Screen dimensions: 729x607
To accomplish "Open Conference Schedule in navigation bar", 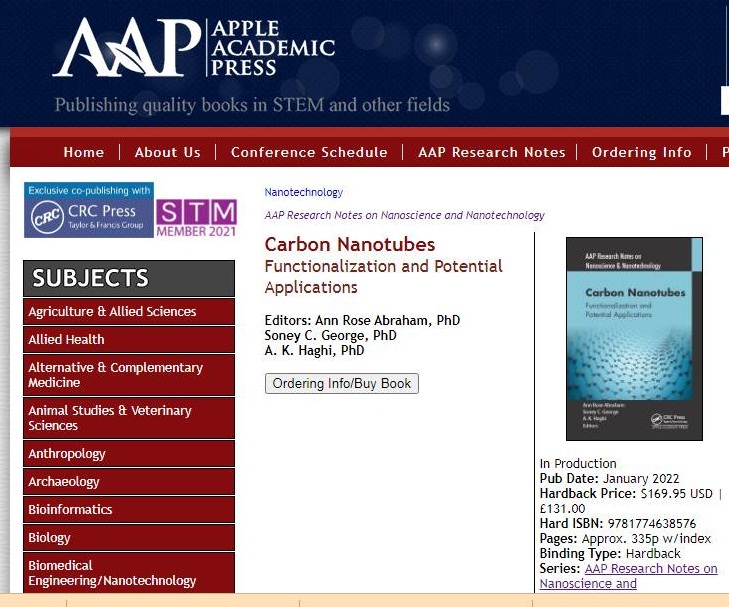I will (x=309, y=152).
